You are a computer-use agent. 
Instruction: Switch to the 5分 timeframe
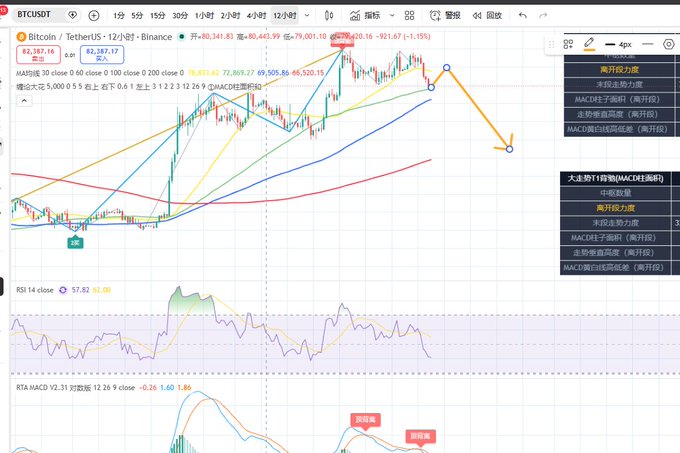tap(137, 16)
